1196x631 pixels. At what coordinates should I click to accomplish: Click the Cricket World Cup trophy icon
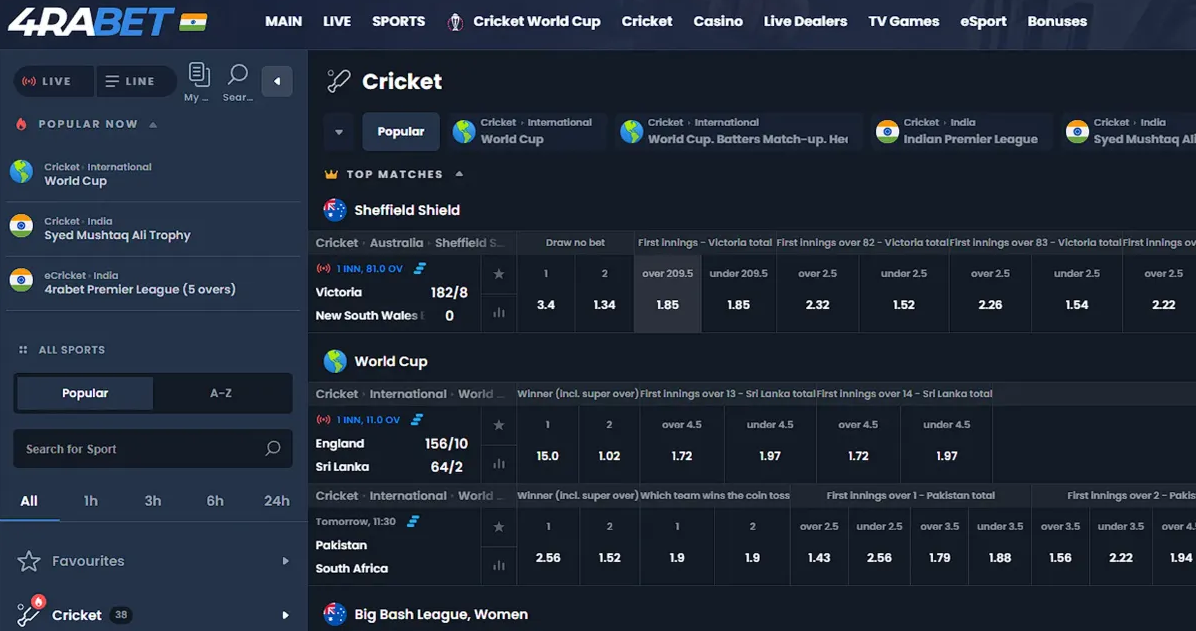pos(456,22)
